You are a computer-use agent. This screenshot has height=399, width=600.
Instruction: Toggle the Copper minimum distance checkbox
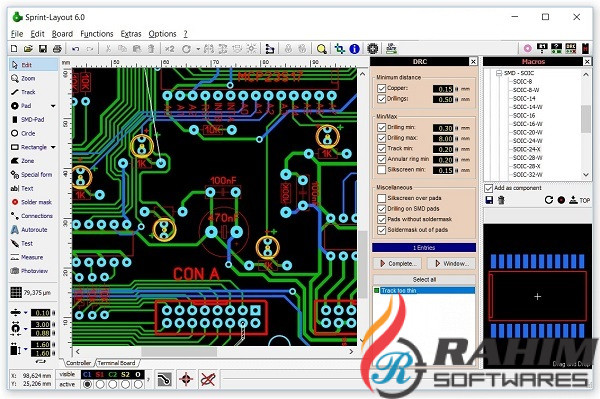(381, 88)
